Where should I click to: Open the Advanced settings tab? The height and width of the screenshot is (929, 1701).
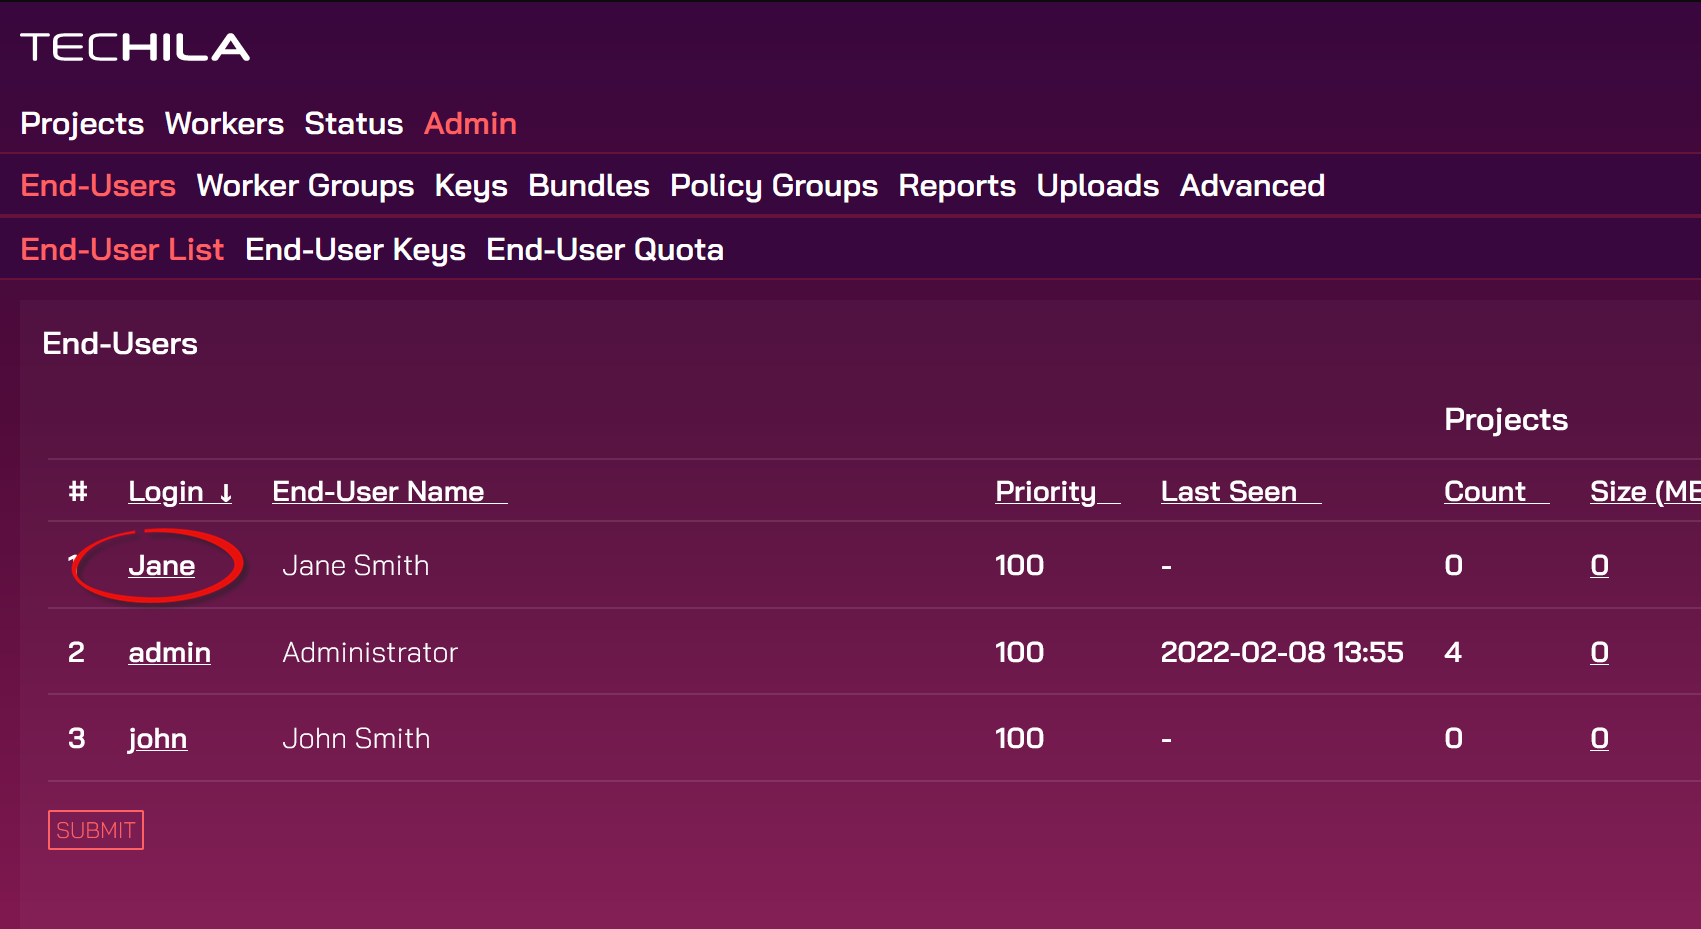(1252, 185)
